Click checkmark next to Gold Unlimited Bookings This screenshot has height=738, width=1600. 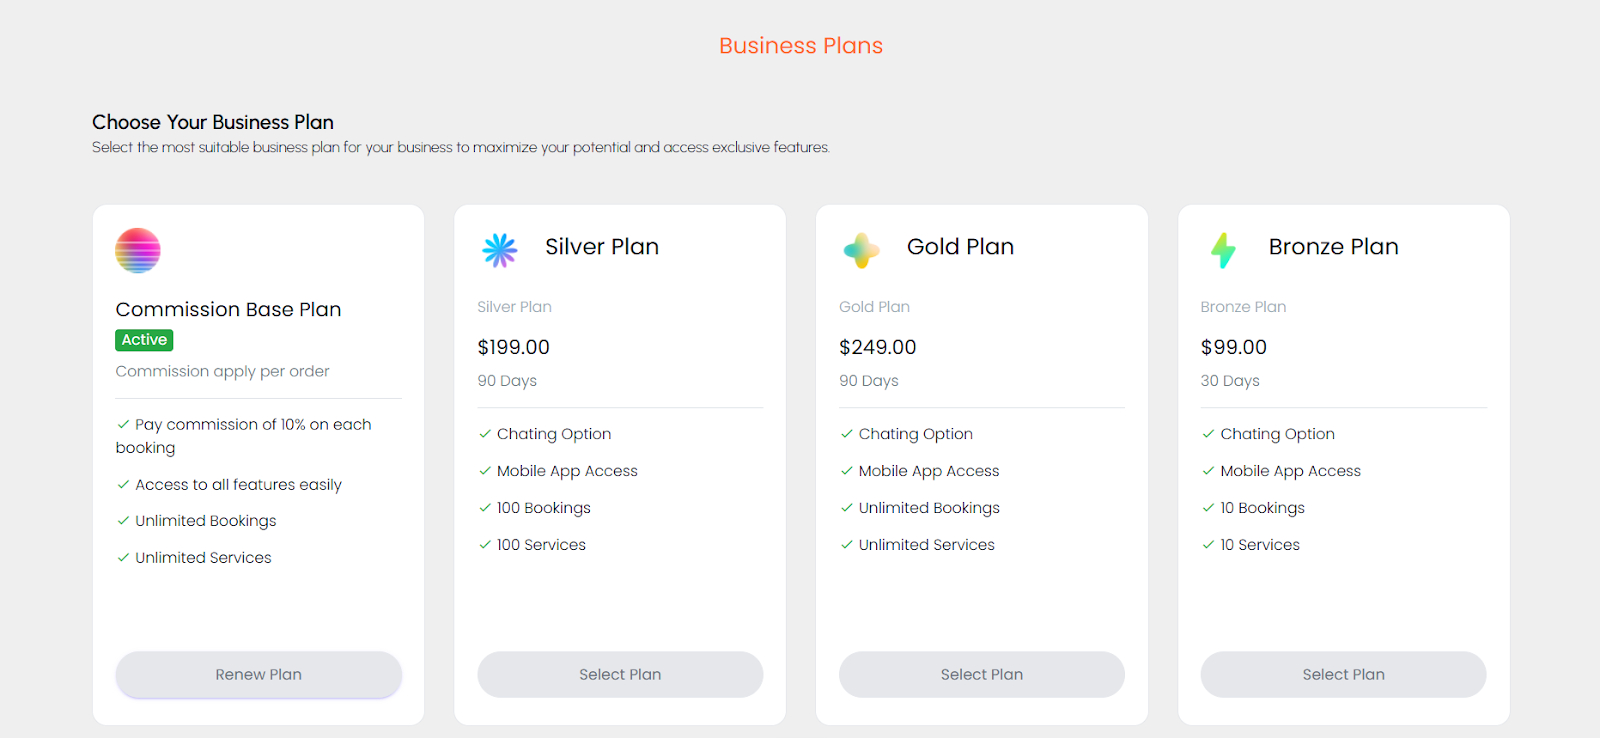[847, 508]
